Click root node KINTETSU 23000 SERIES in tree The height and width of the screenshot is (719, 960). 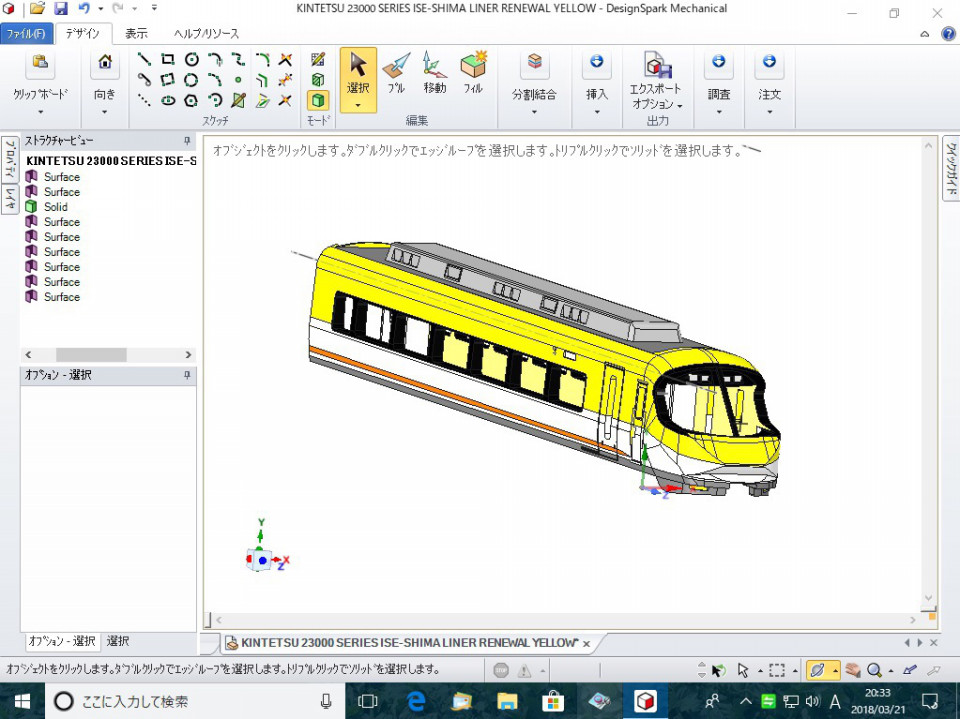(111, 161)
